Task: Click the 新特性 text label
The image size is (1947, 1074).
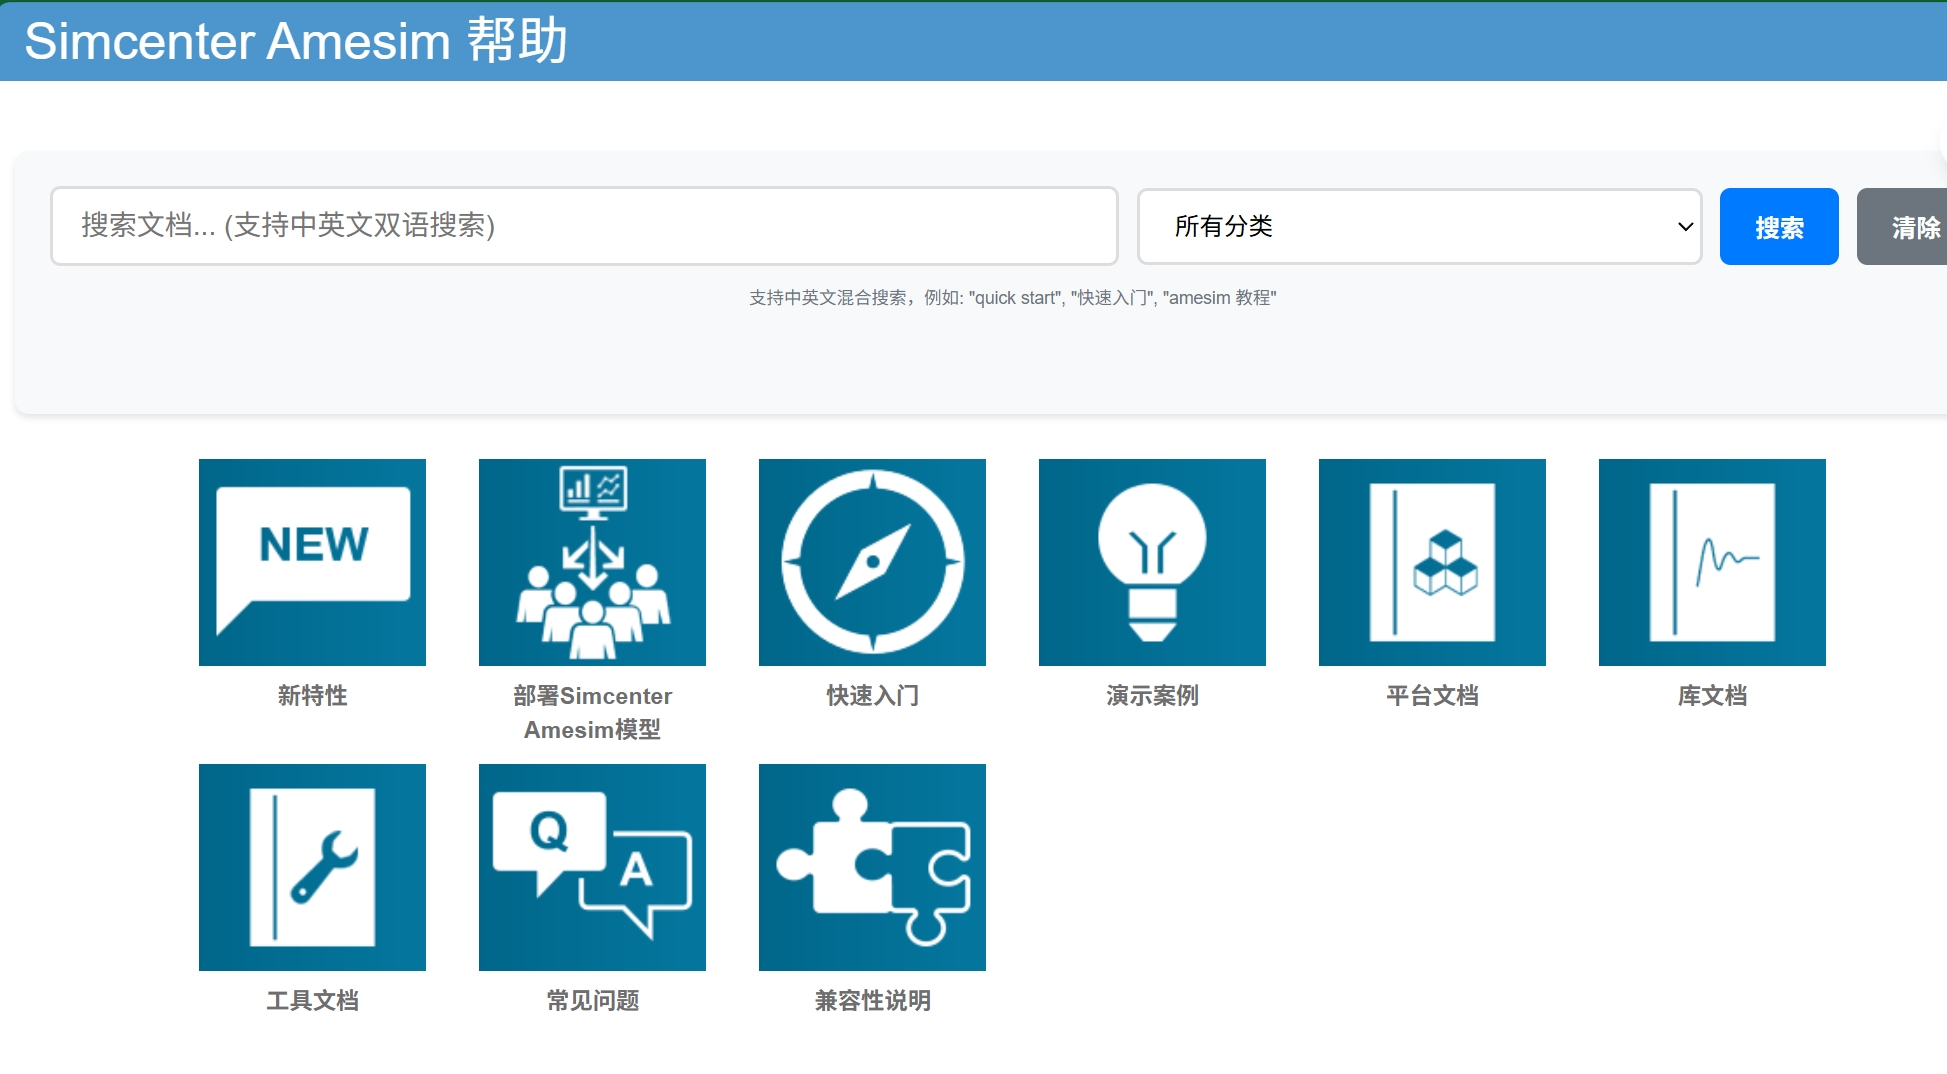Action: 312,696
